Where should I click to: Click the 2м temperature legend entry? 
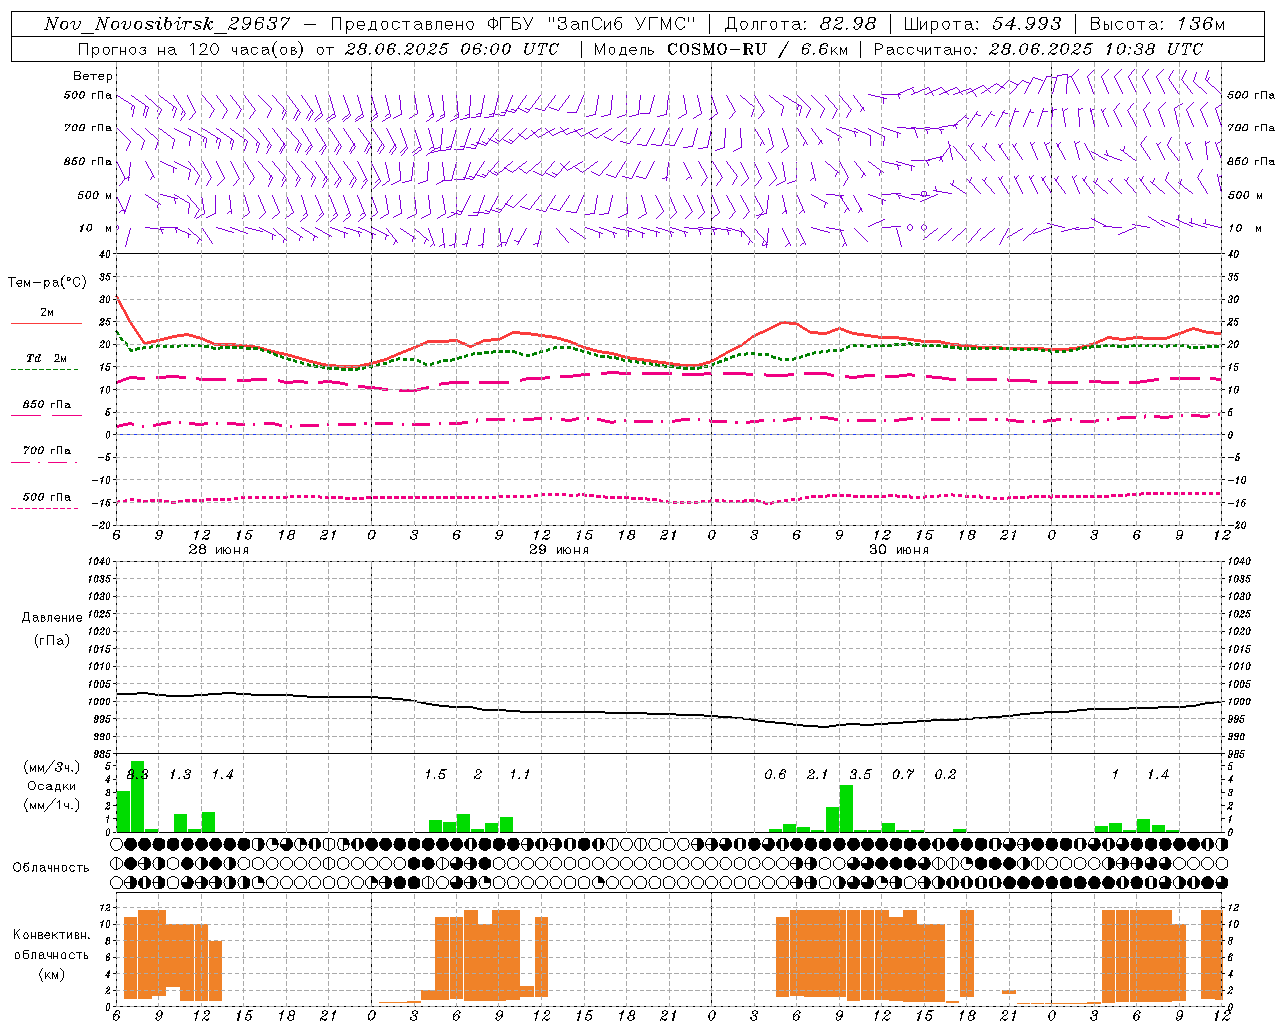click(x=47, y=313)
